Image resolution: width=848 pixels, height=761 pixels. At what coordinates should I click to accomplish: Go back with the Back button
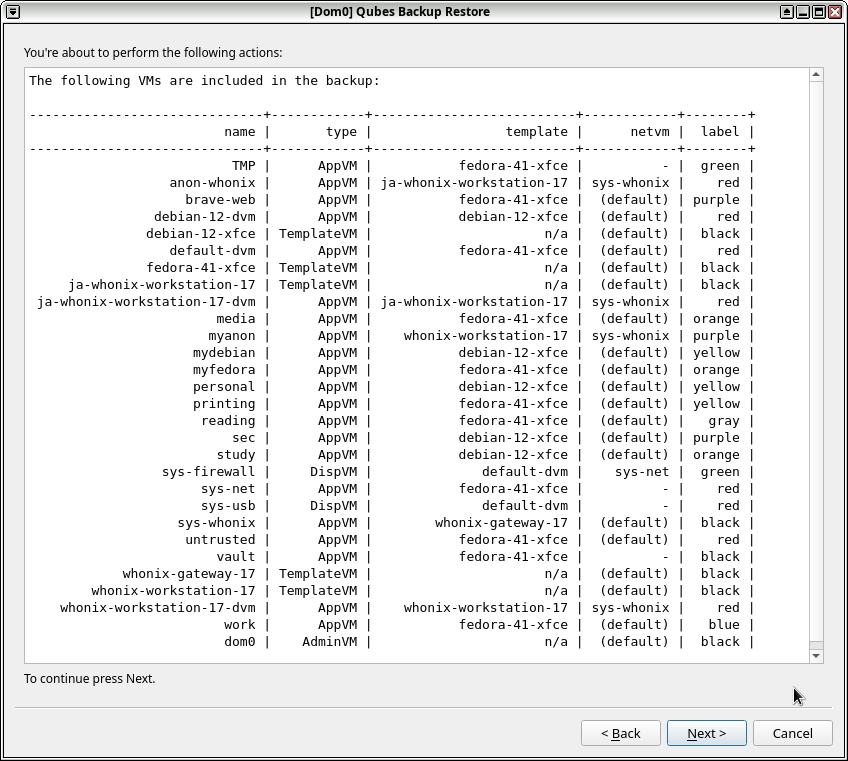[x=620, y=733]
